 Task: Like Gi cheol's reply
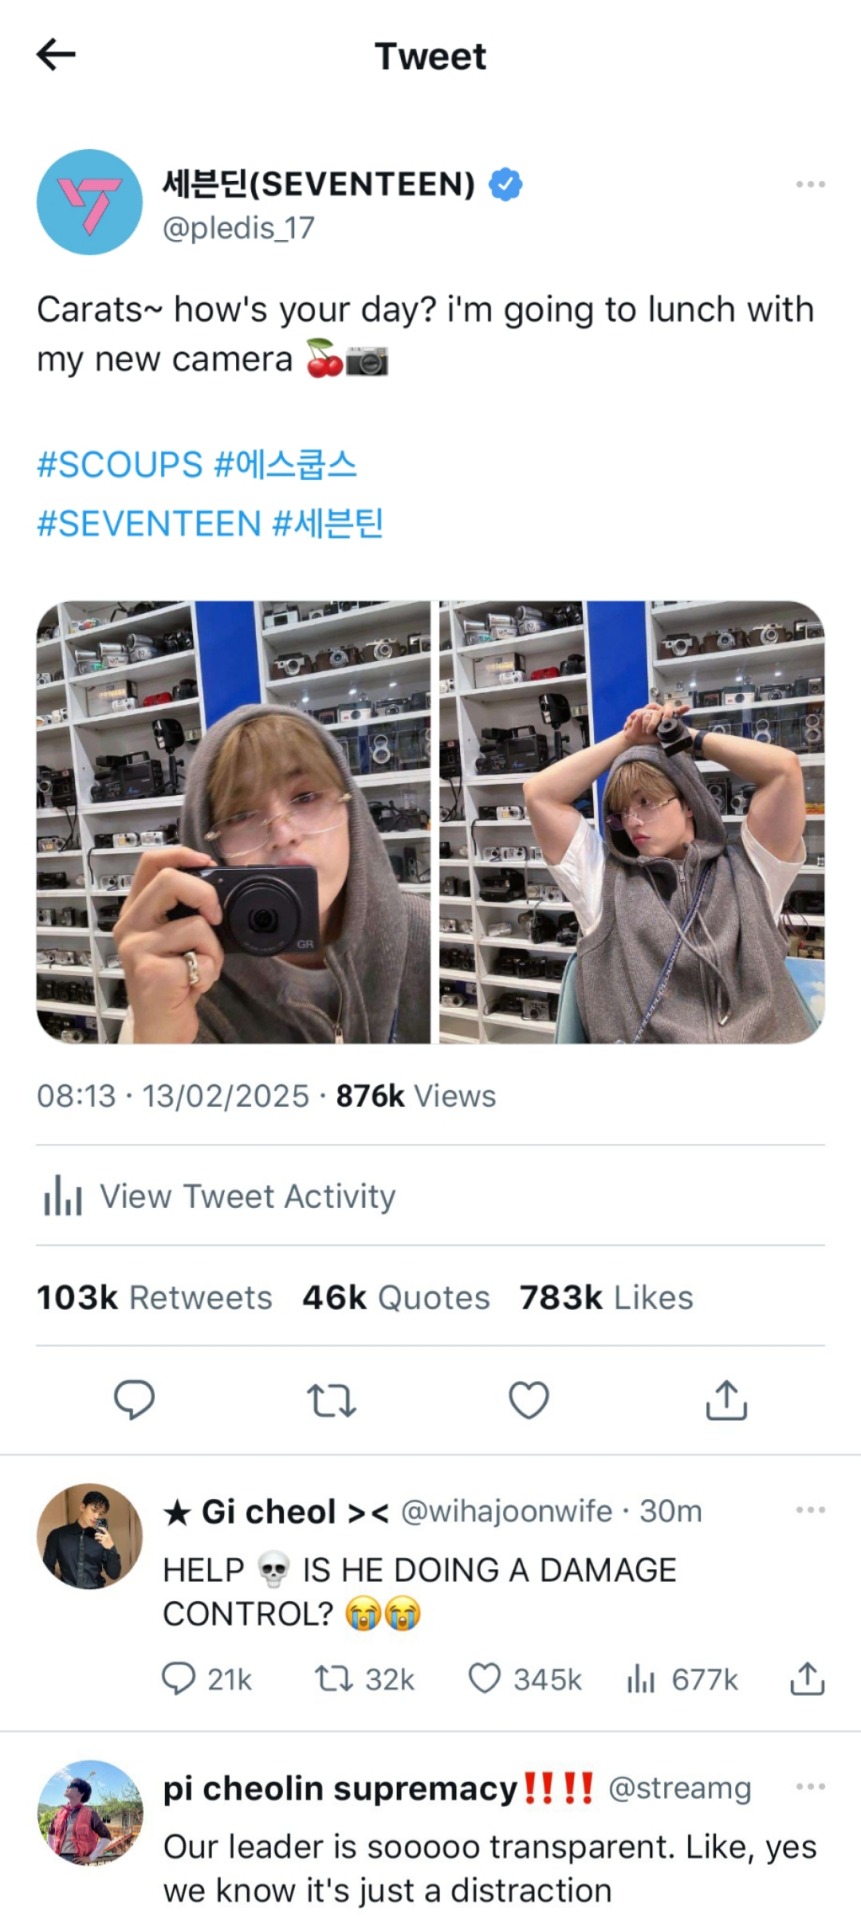[485, 1678]
